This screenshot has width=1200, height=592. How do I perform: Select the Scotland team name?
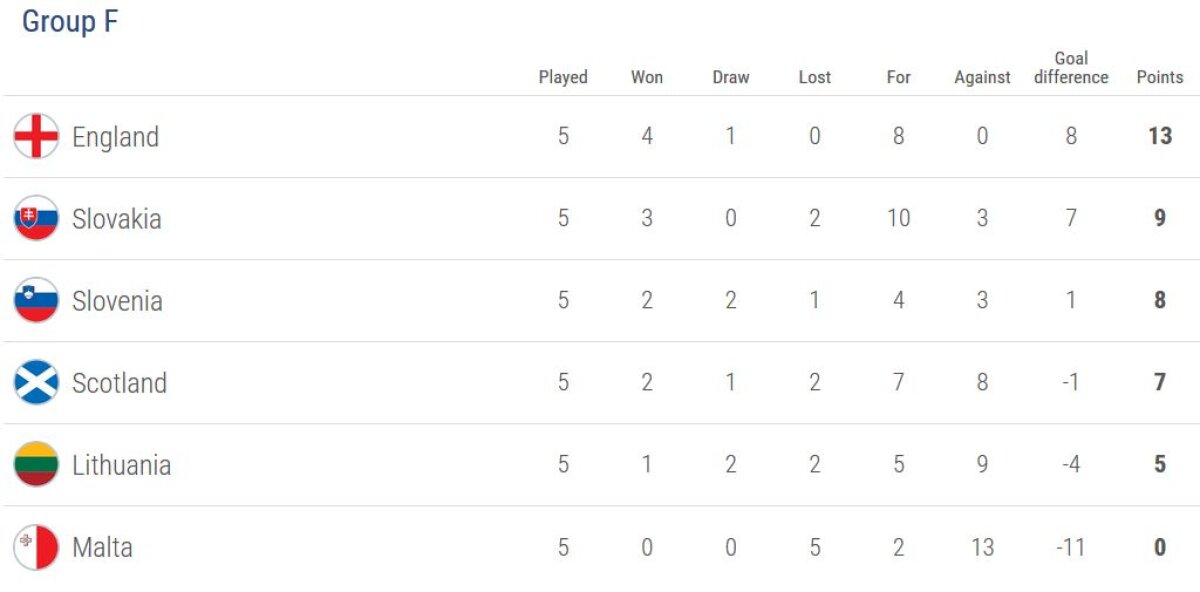pos(119,383)
